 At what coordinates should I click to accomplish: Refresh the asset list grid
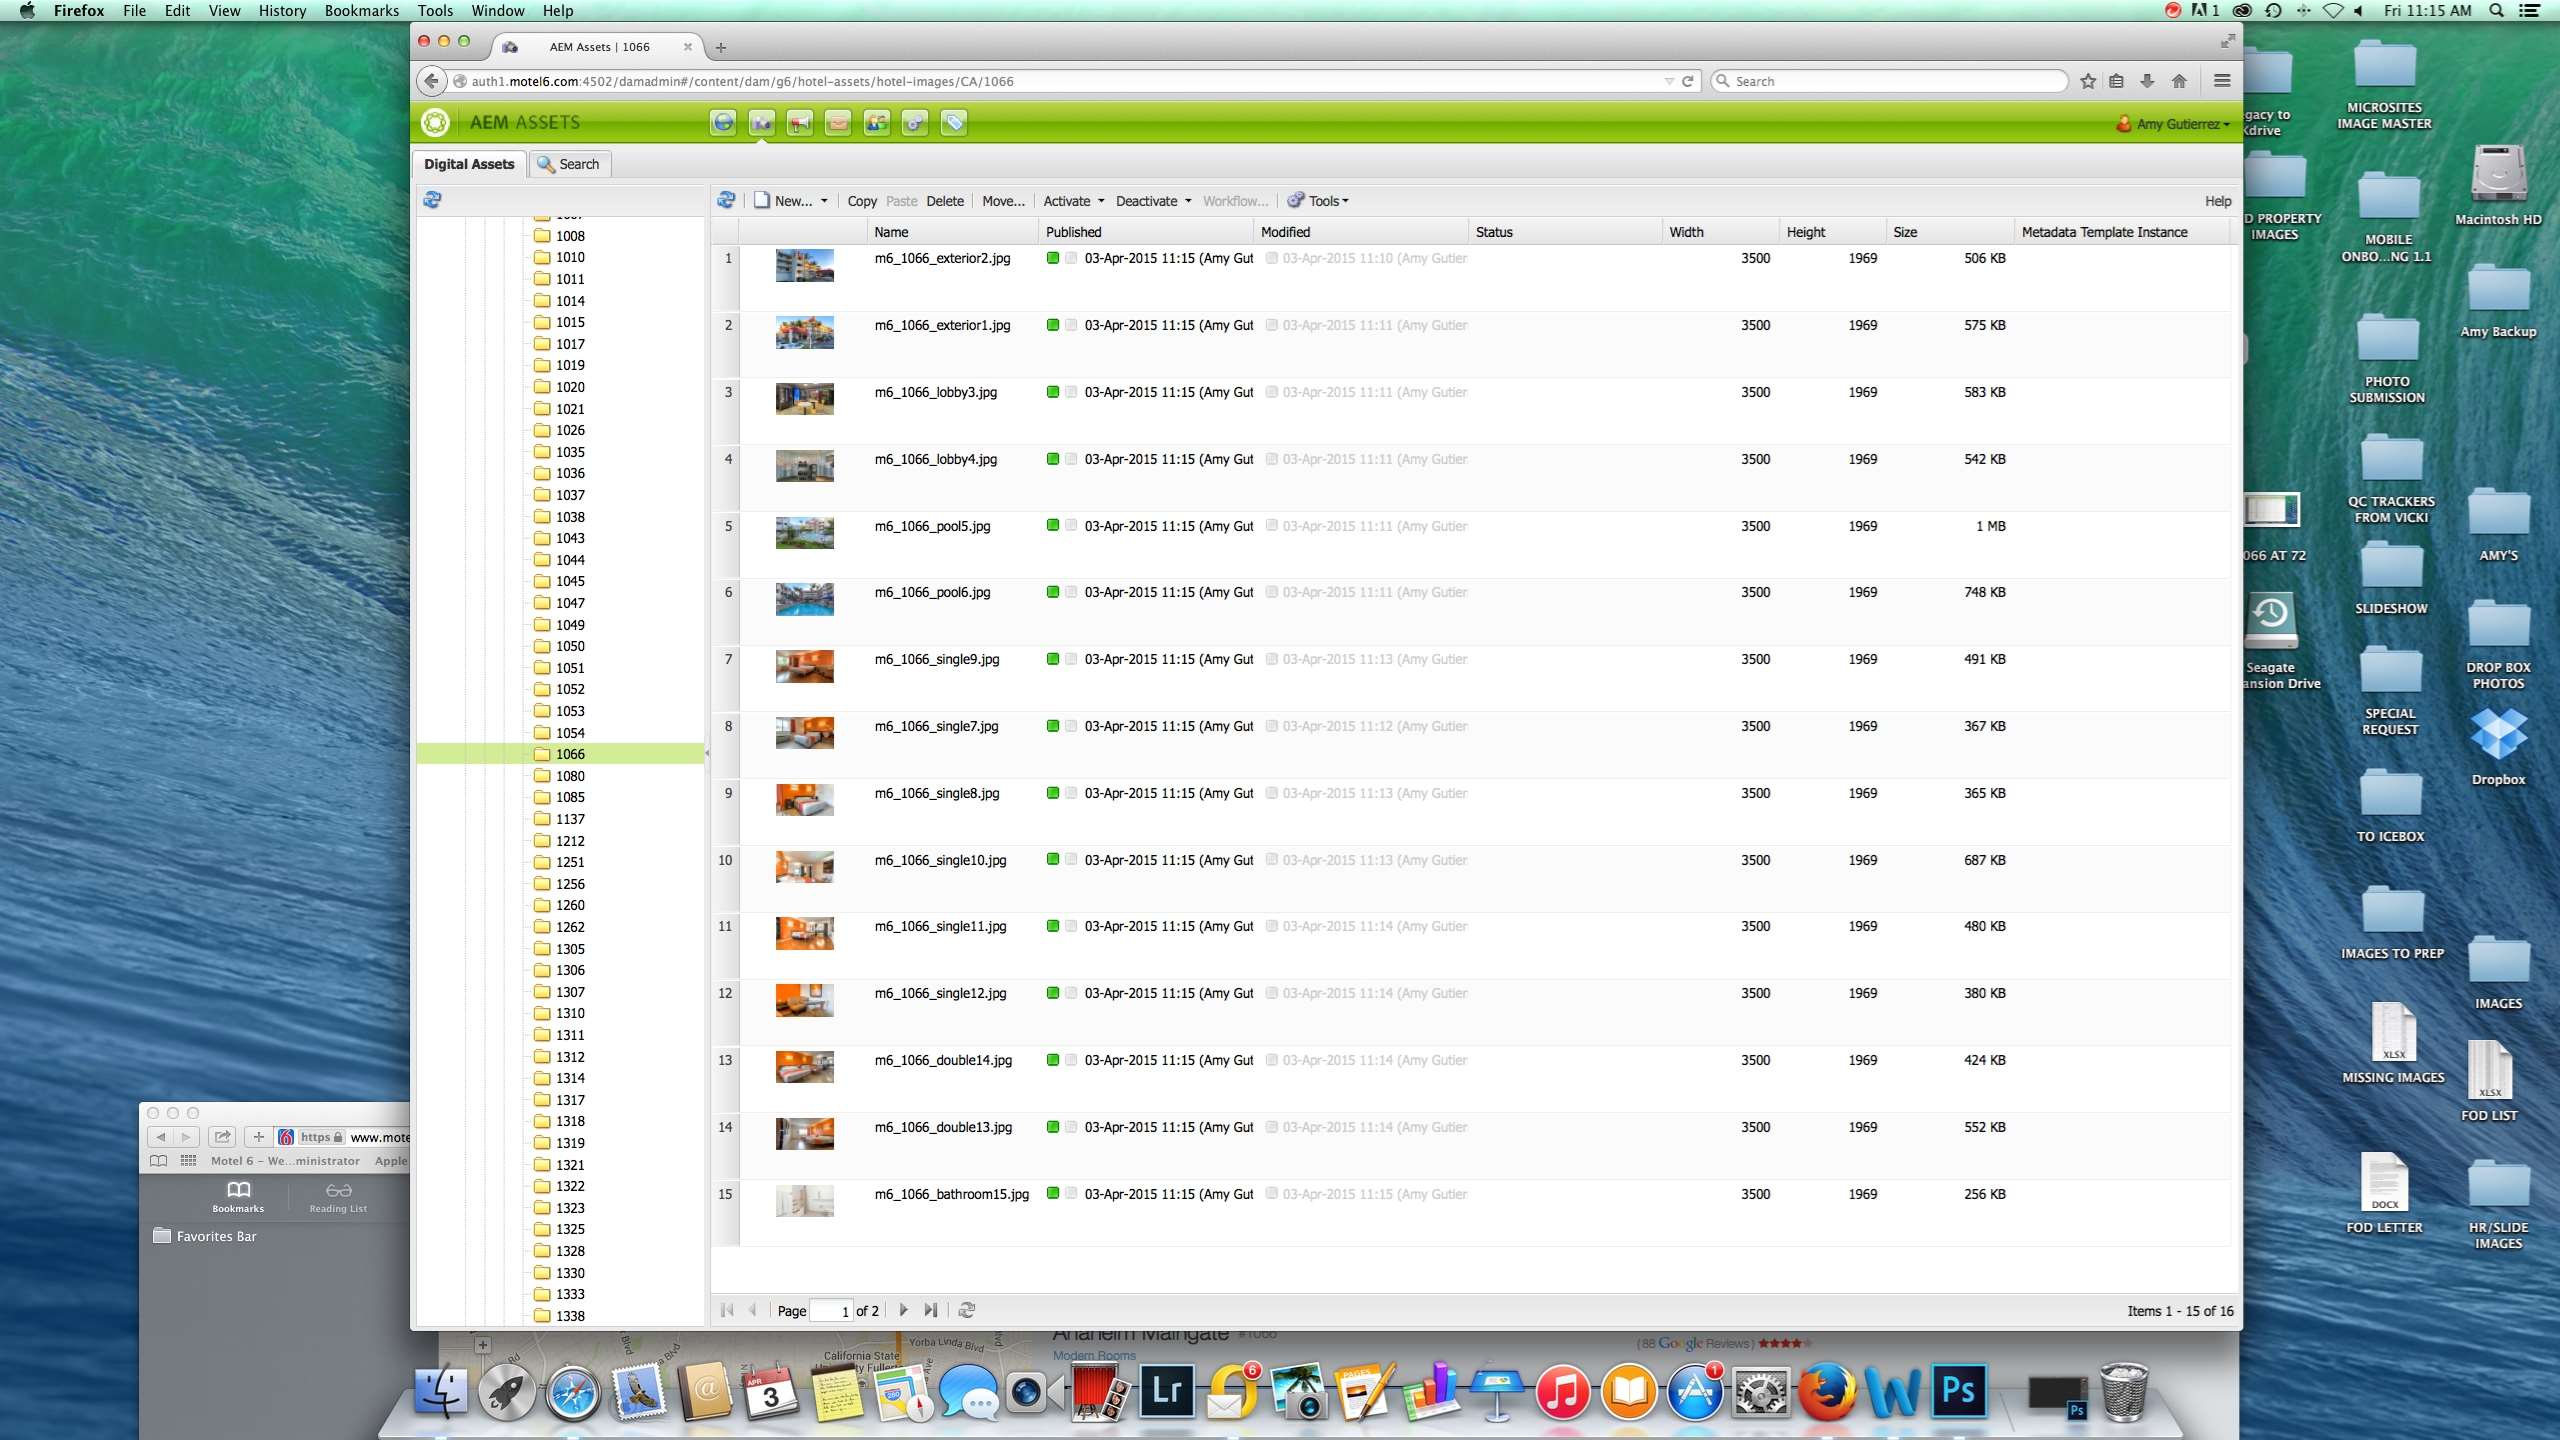(x=726, y=200)
